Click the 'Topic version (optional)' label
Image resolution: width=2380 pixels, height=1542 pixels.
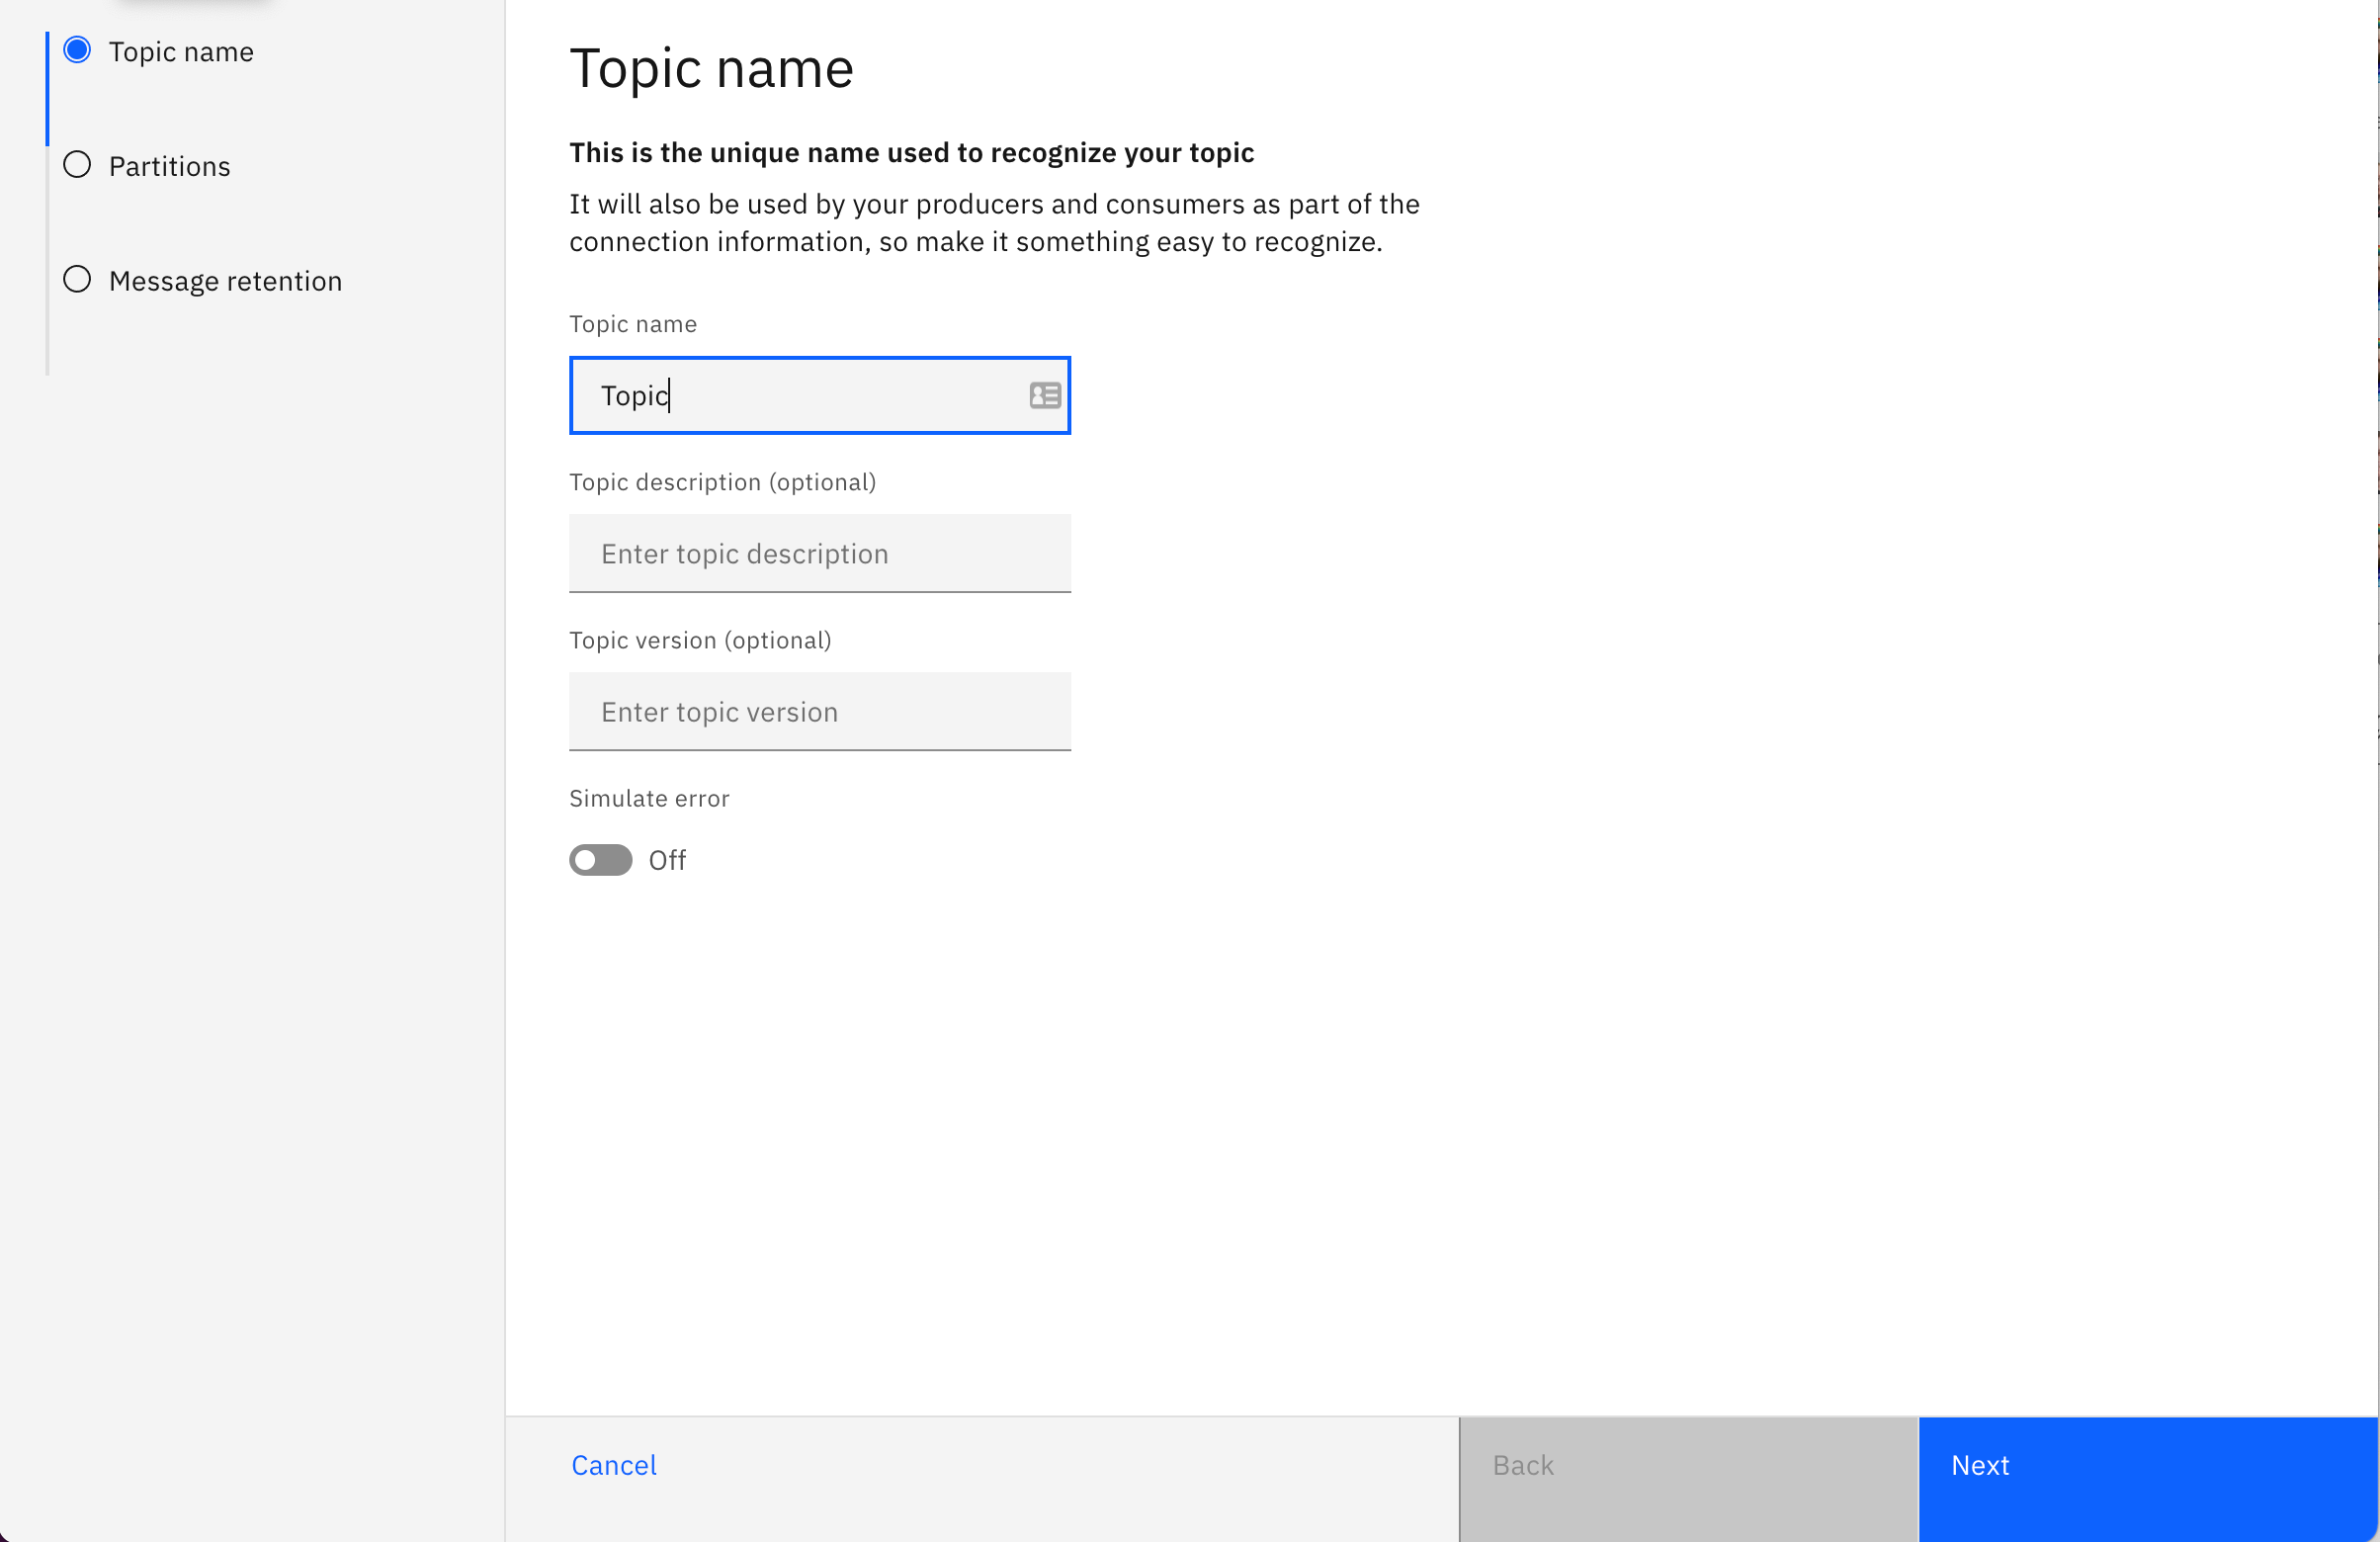700,640
